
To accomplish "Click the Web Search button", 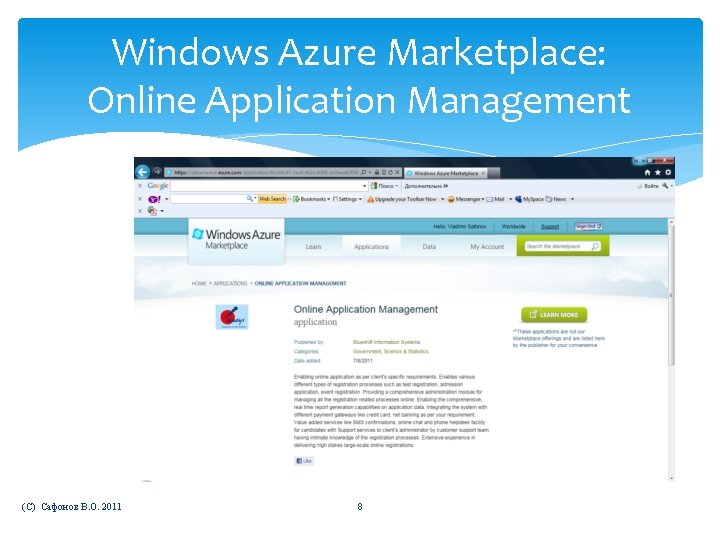I will [x=272, y=199].
